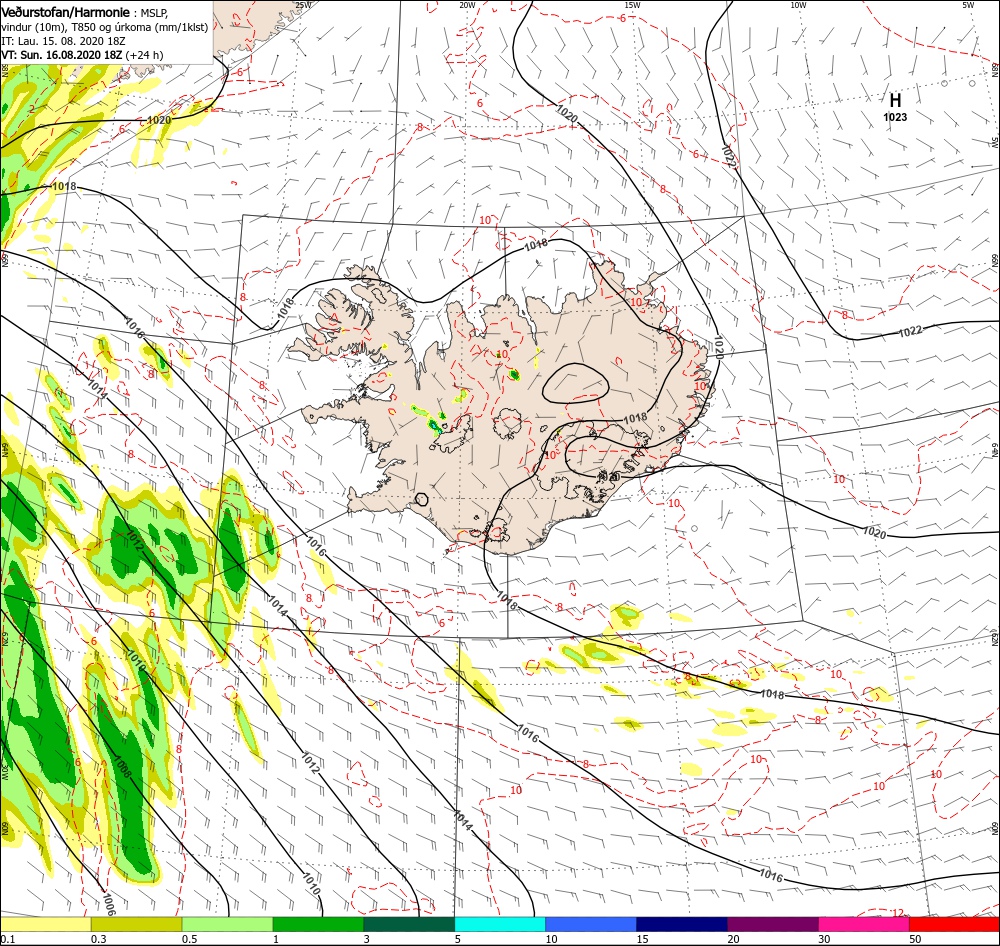1000x946 pixels.
Task: Click the Veðurstofan/Harmonie title text
Action: click(x=66, y=12)
